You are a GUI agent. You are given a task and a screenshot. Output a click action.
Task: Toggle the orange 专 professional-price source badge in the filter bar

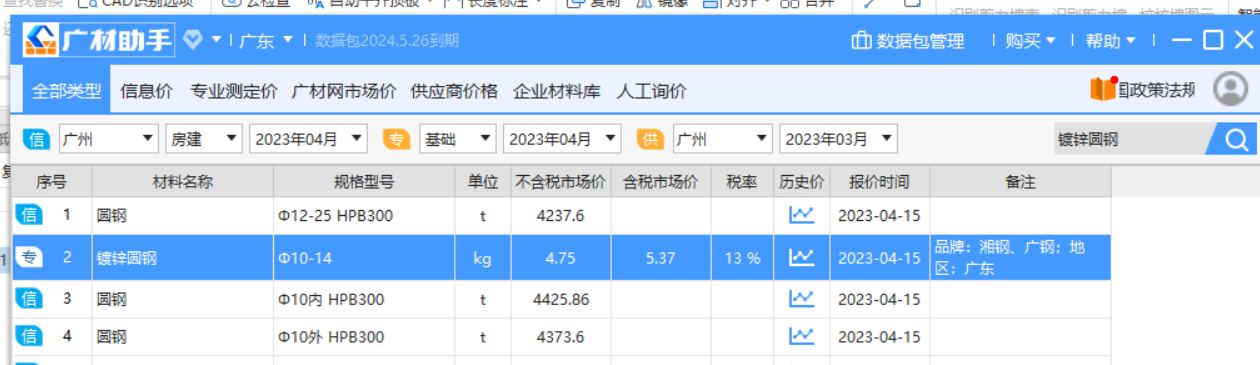point(398,139)
